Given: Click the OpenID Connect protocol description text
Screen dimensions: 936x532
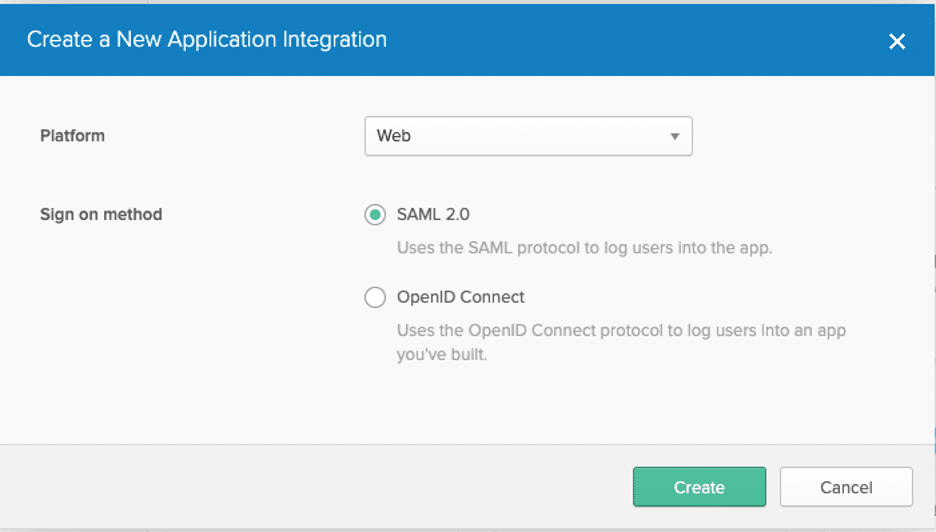Looking at the screenshot, I should click(x=620, y=330).
